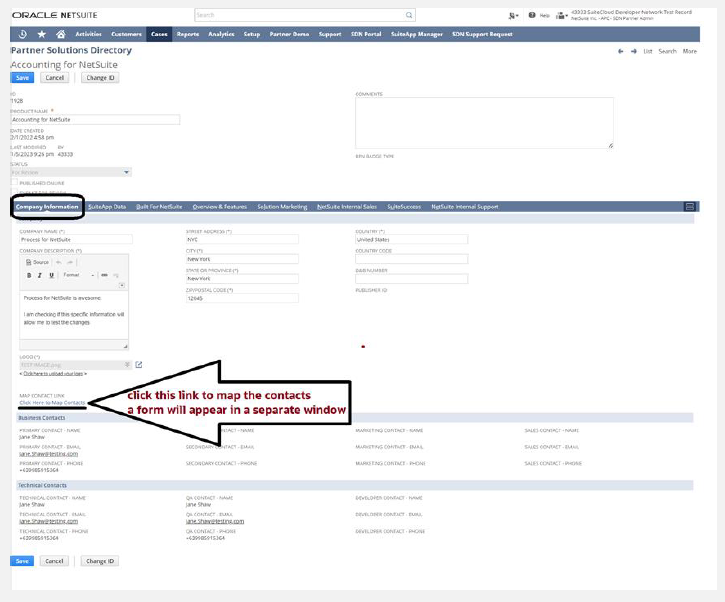The image size is (725, 602).
Task: Open the Cases menu
Action: coord(159,34)
